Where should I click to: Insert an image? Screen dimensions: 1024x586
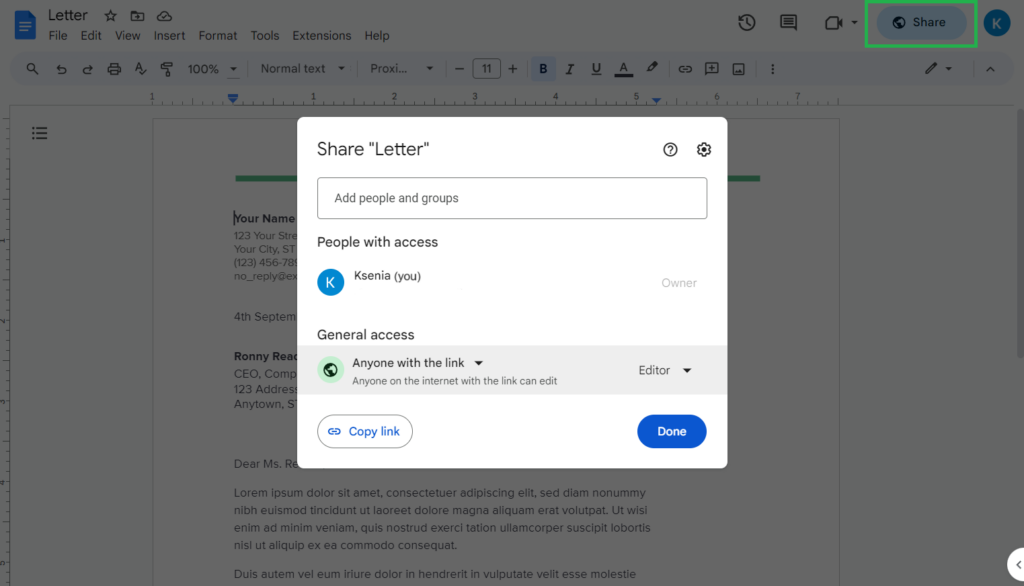pos(738,68)
